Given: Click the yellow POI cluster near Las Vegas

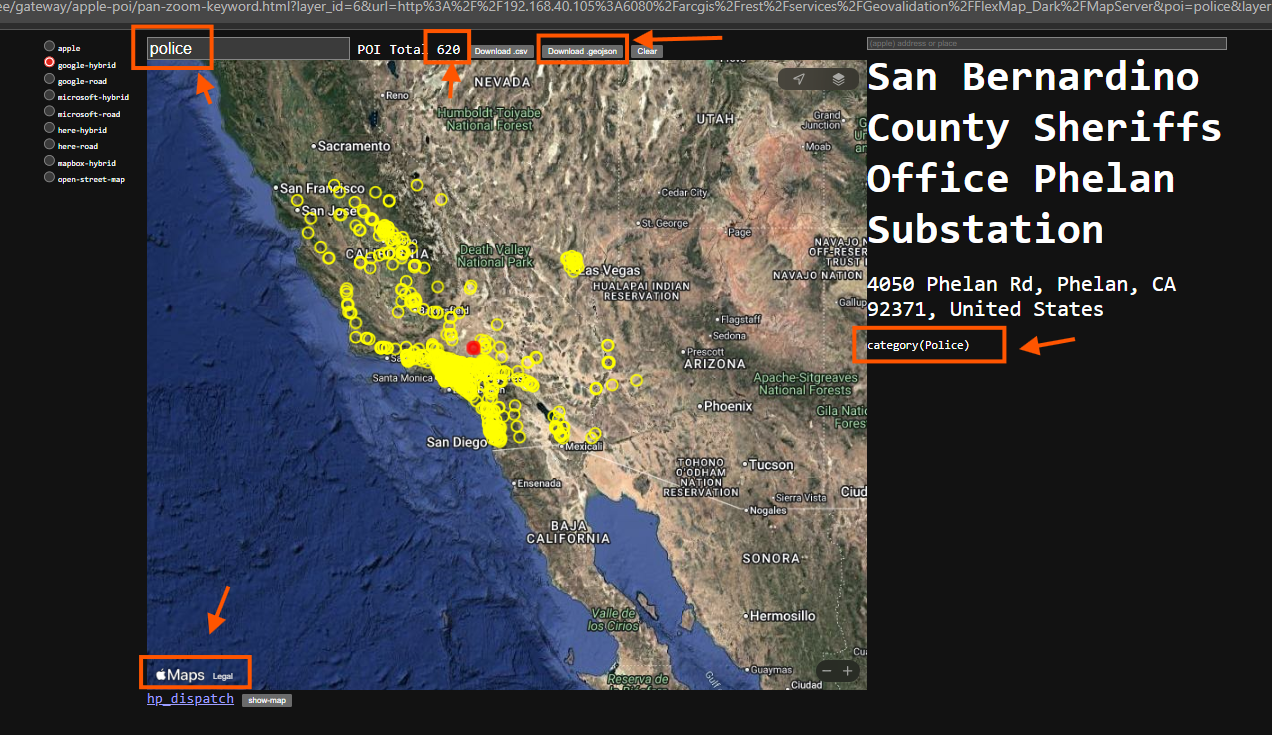Looking at the screenshot, I should coord(573,263).
